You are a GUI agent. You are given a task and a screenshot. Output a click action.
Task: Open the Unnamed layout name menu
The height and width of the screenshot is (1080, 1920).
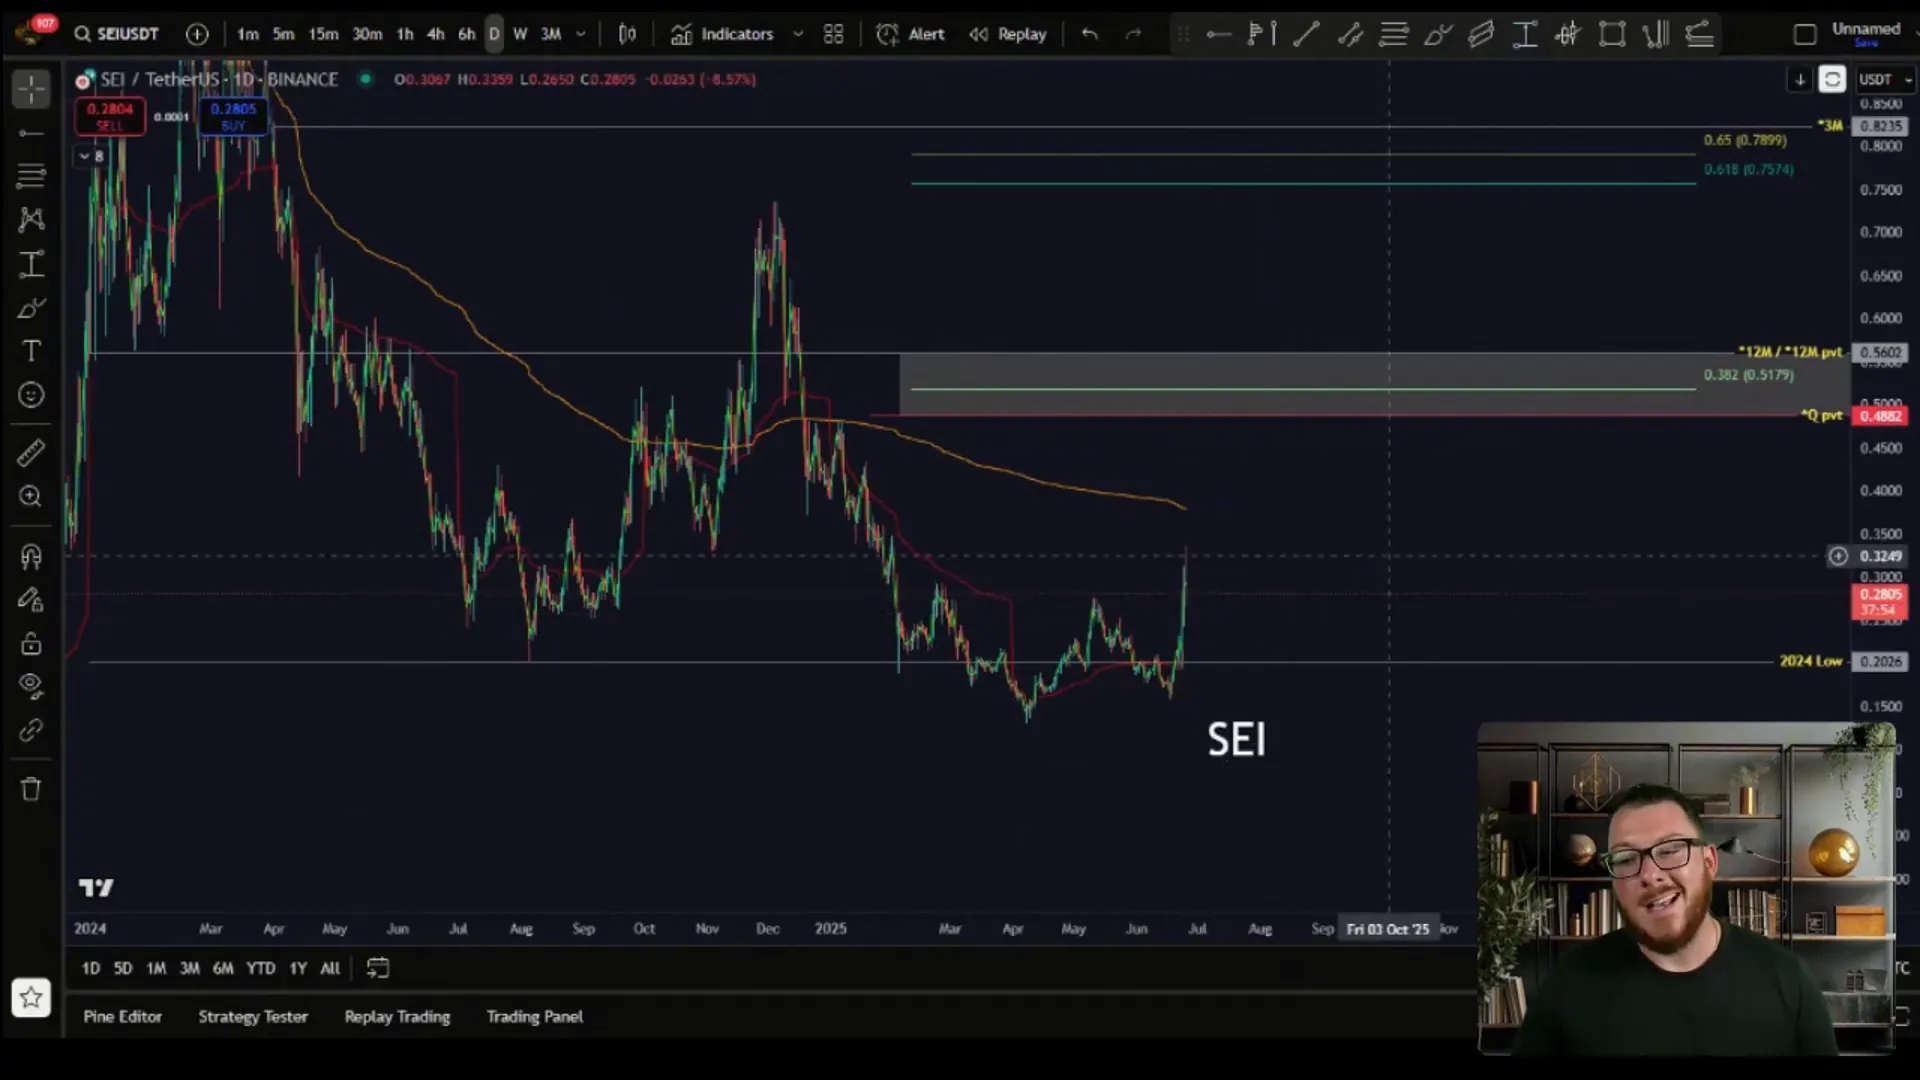coord(1866,34)
